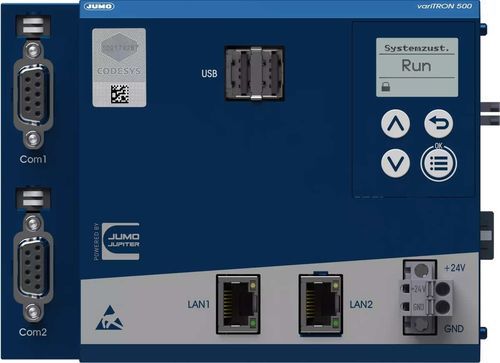The image size is (500, 363).
Task: Click the dual USB port
Action: pyautogui.click(x=255, y=73)
